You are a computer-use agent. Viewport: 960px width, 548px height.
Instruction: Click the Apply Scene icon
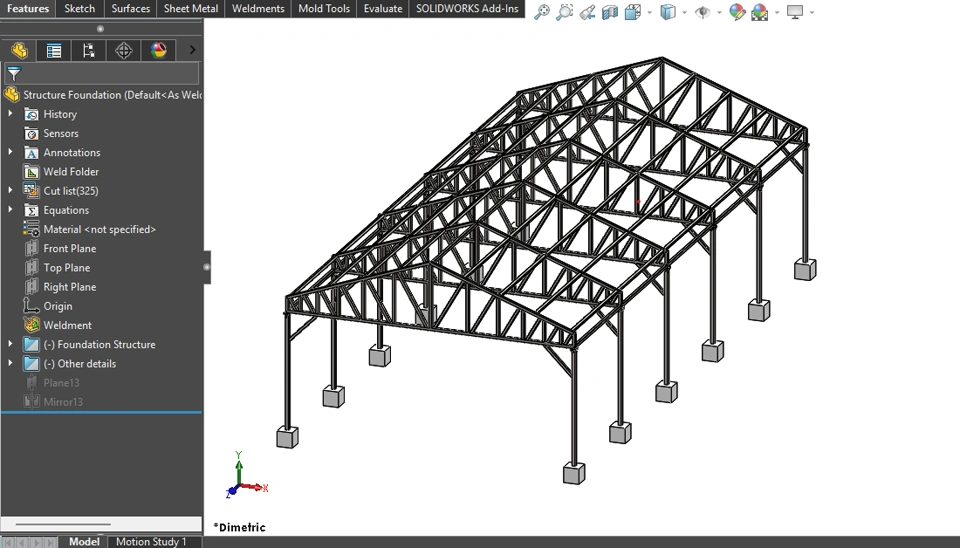point(760,12)
